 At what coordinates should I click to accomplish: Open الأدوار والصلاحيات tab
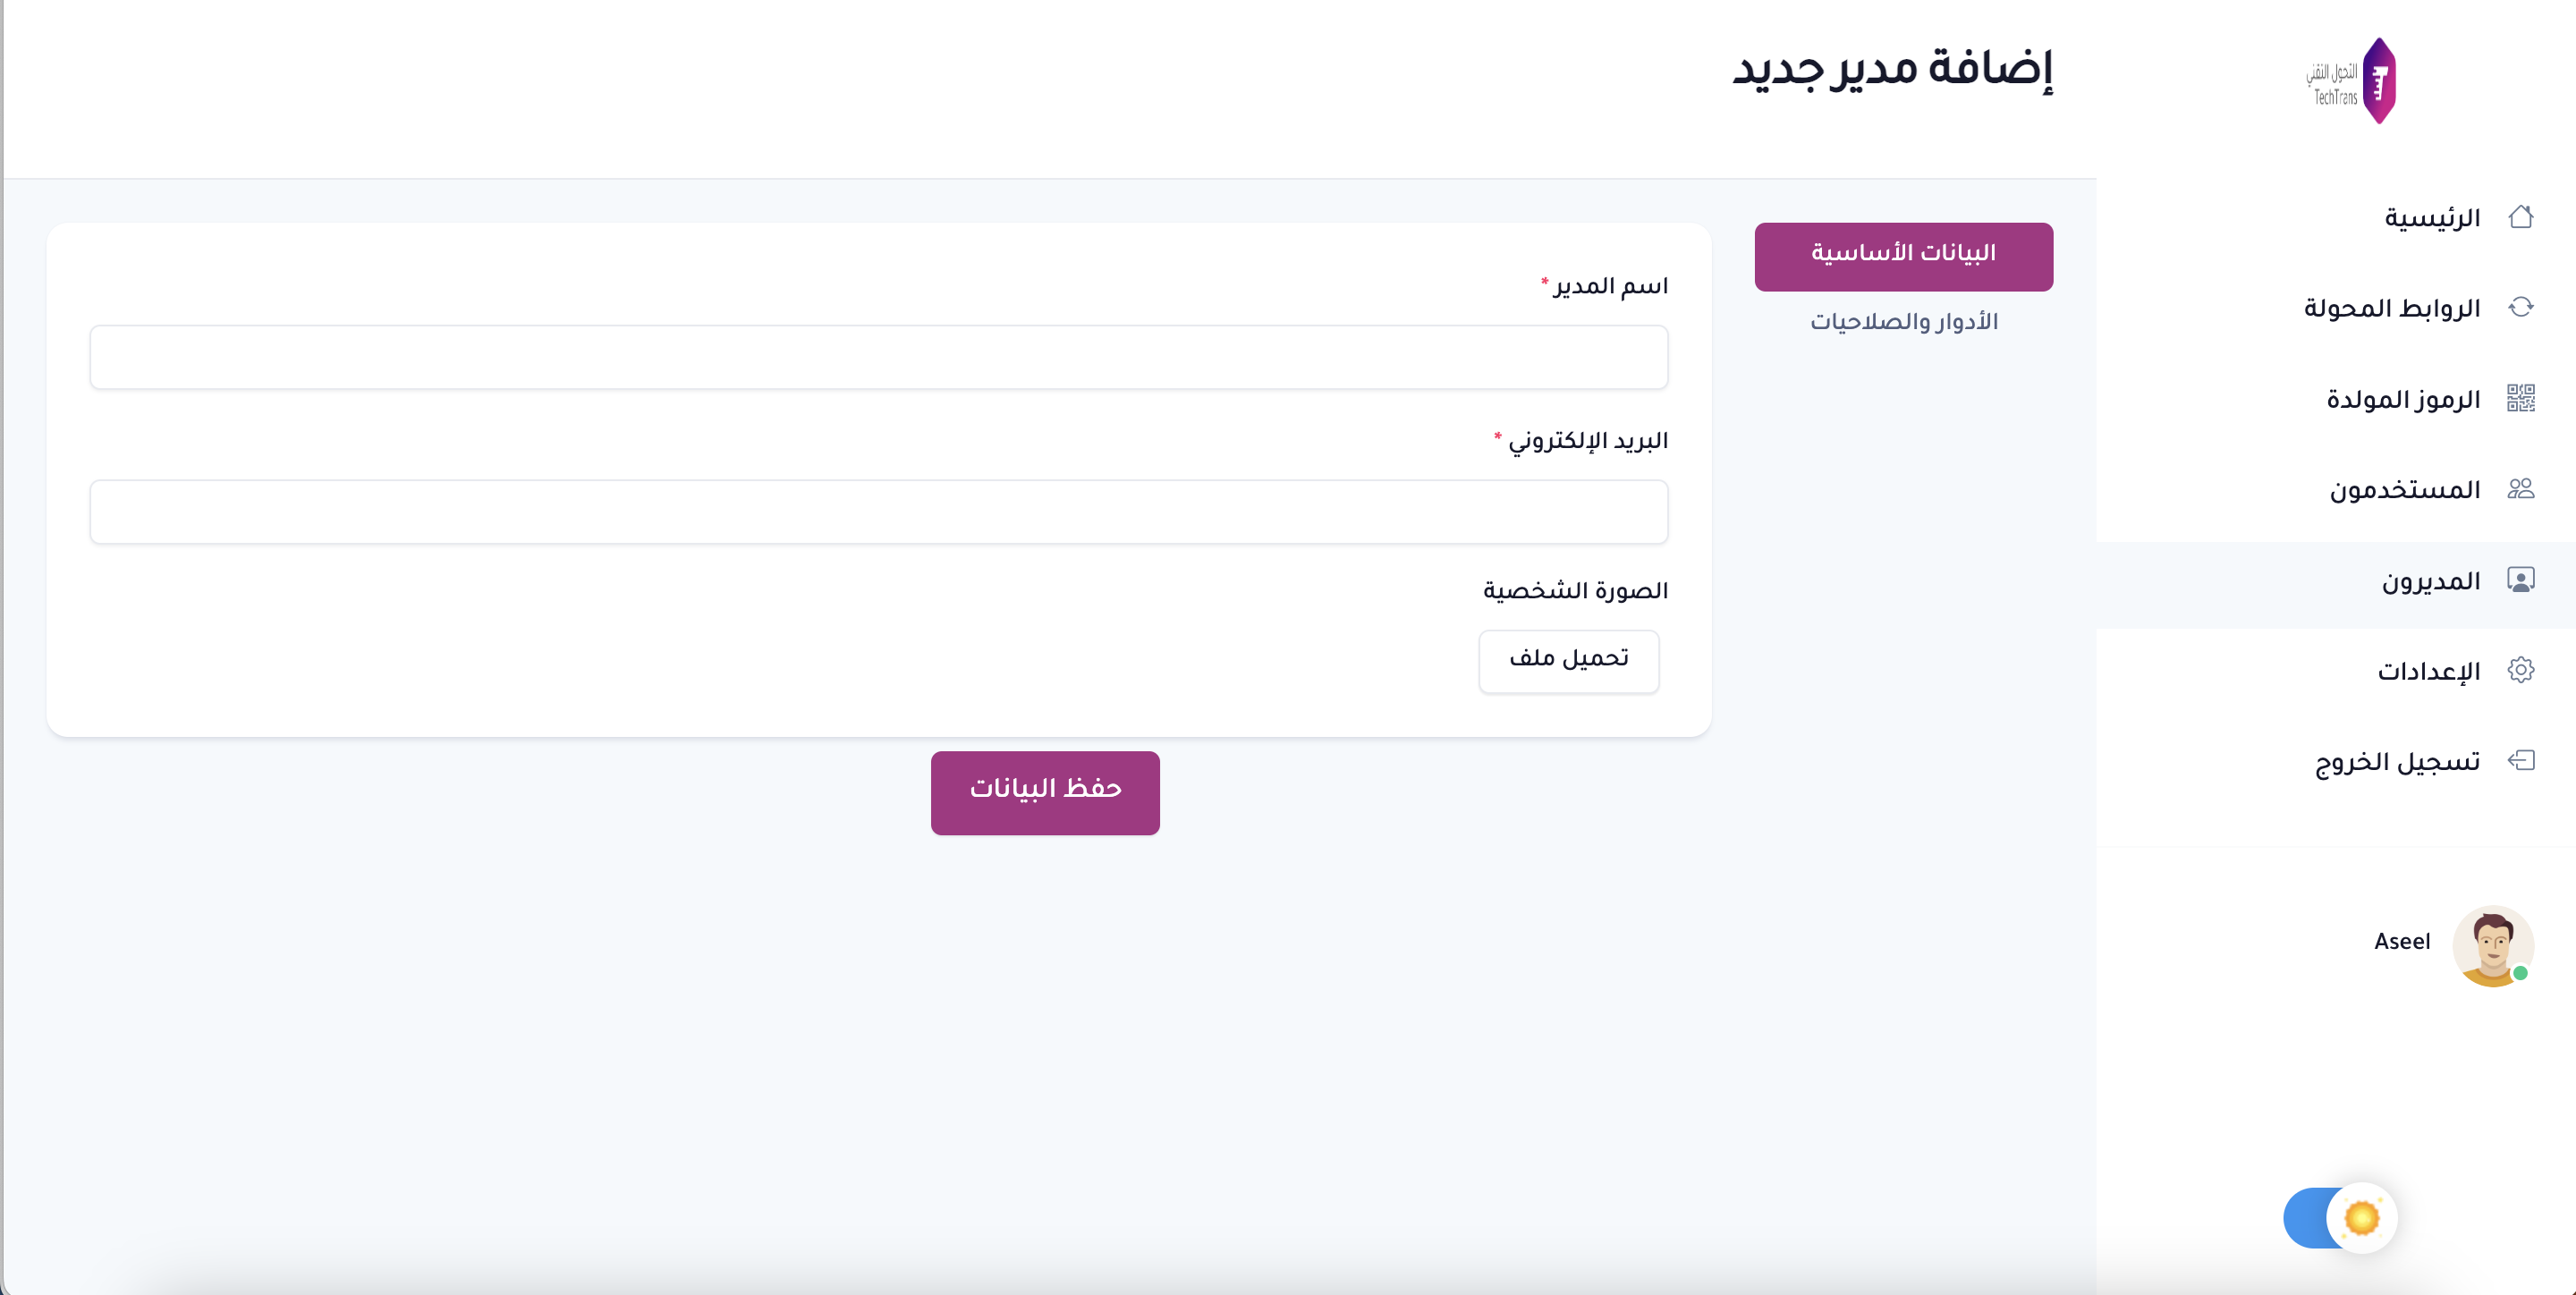(x=1903, y=322)
